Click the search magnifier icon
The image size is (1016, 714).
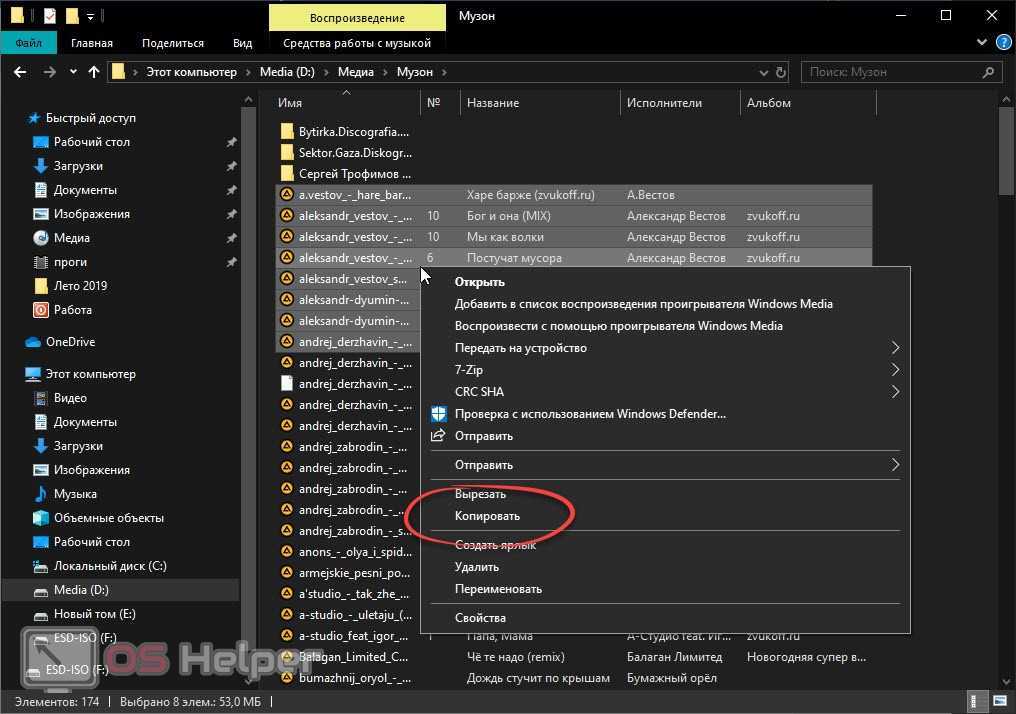(x=988, y=72)
